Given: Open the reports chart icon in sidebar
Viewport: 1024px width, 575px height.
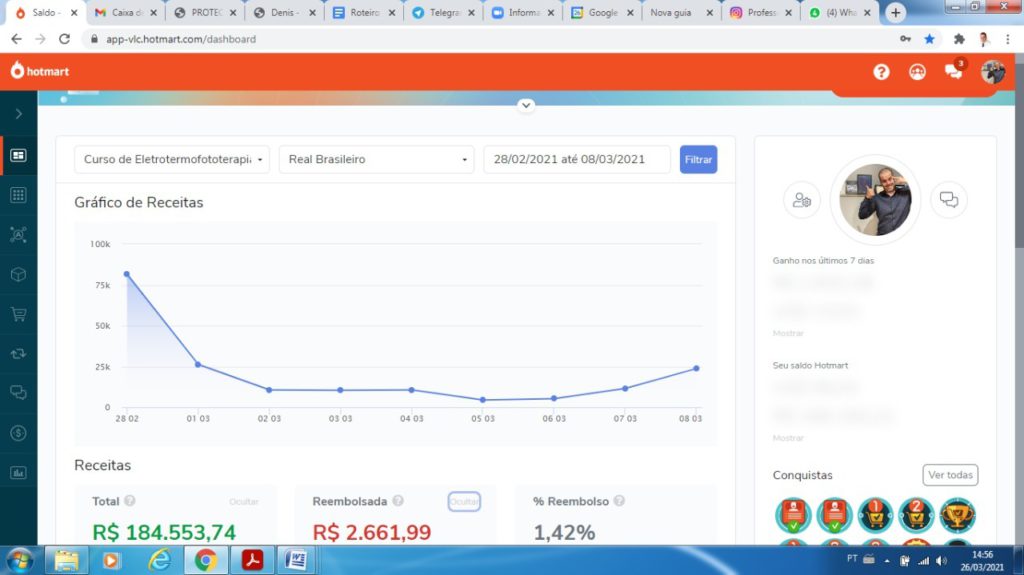Looking at the screenshot, I should tap(18, 472).
